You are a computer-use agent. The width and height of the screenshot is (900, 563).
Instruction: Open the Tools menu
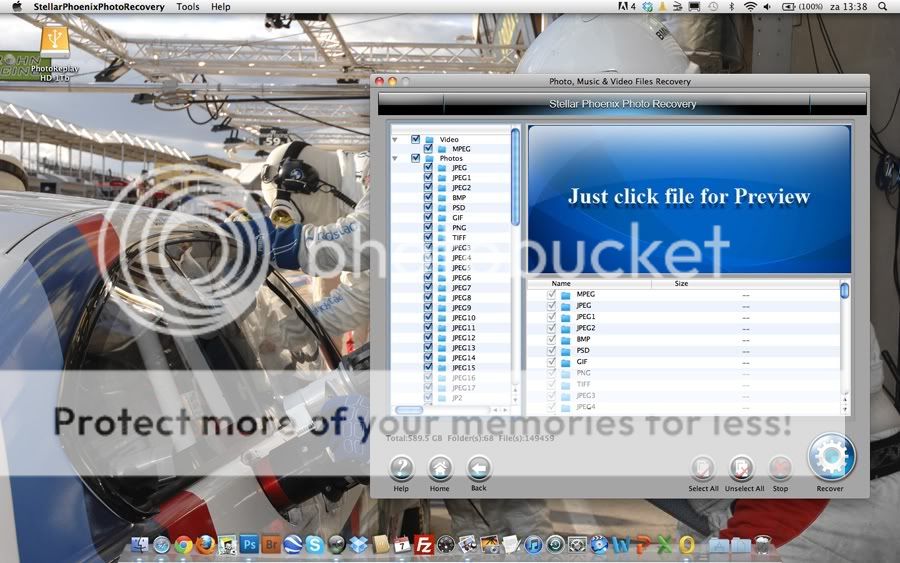[187, 7]
